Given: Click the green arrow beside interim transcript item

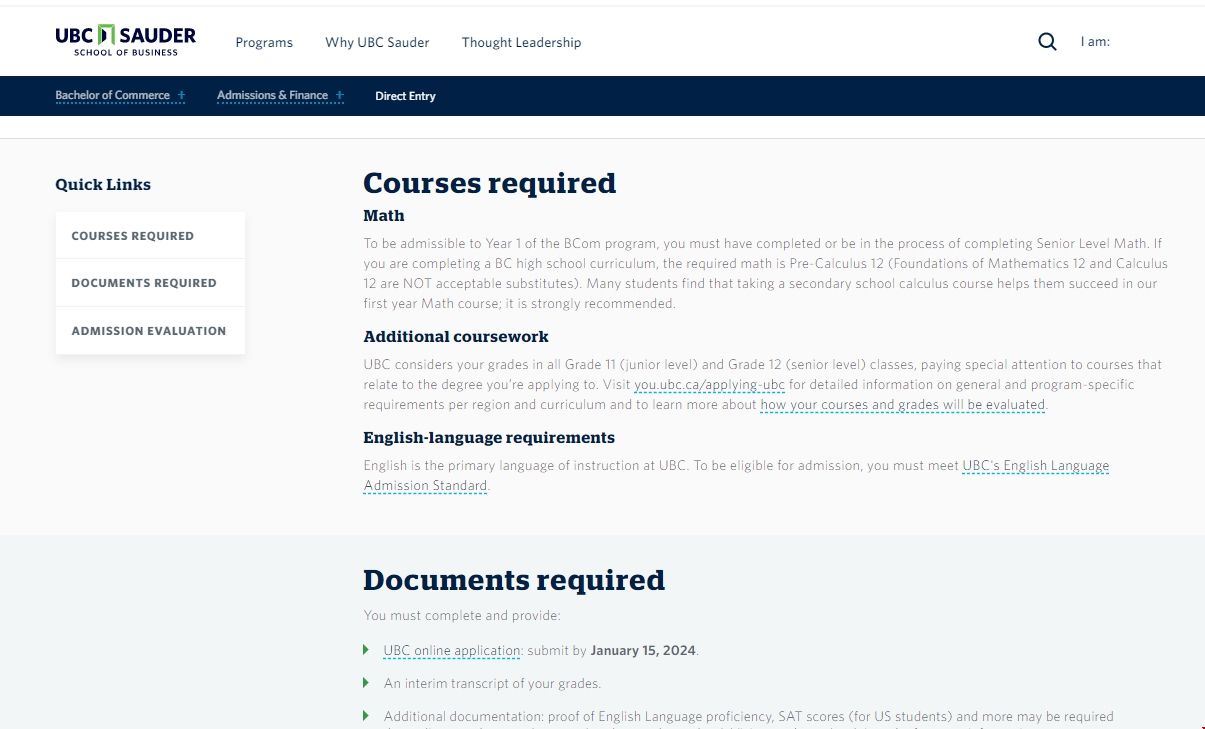Looking at the screenshot, I should click(367, 682).
